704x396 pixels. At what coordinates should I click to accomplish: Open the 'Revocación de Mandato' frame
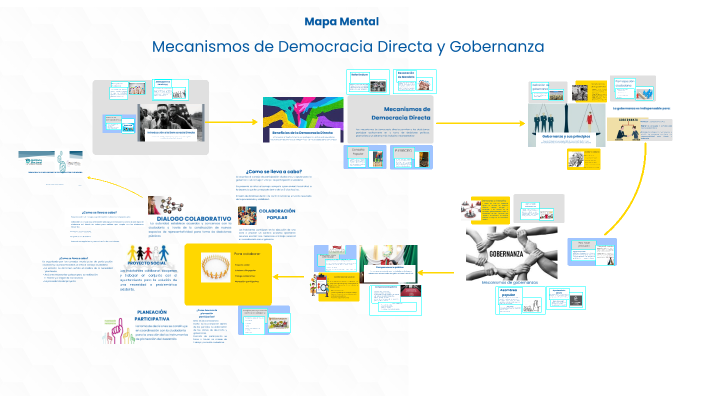pos(414,81)
